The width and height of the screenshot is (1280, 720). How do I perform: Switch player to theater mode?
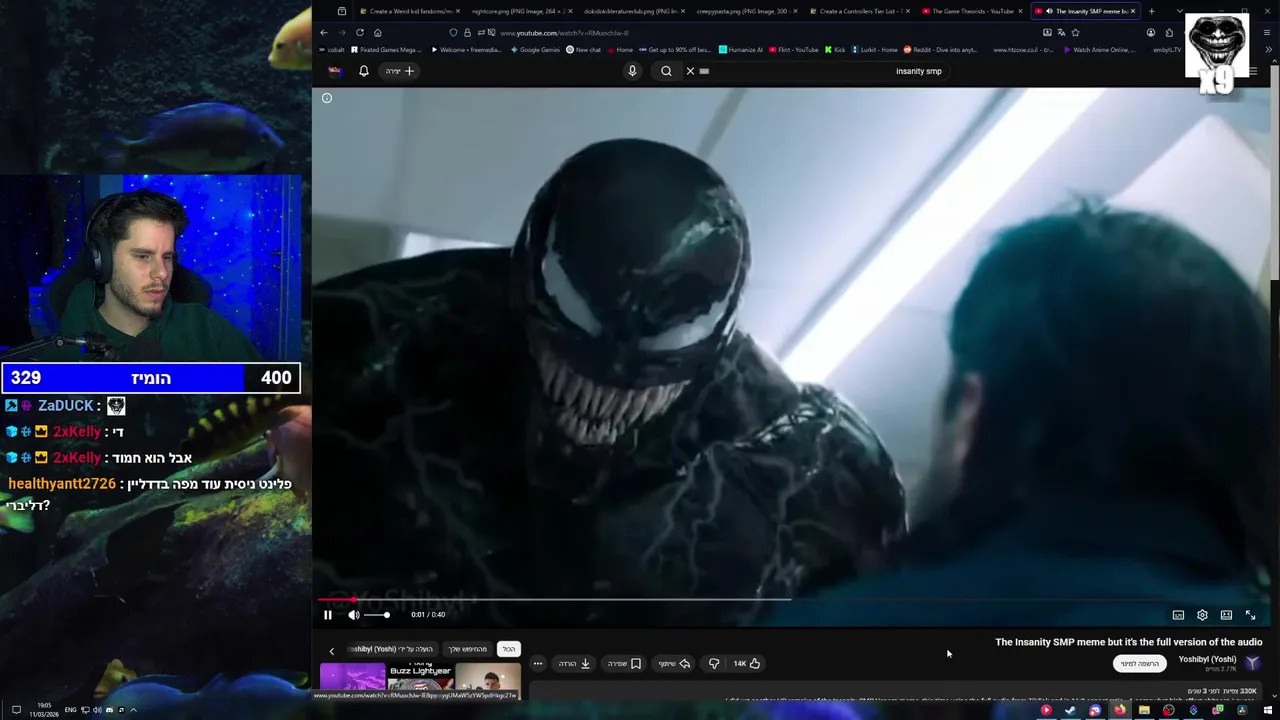[1226, 615]
